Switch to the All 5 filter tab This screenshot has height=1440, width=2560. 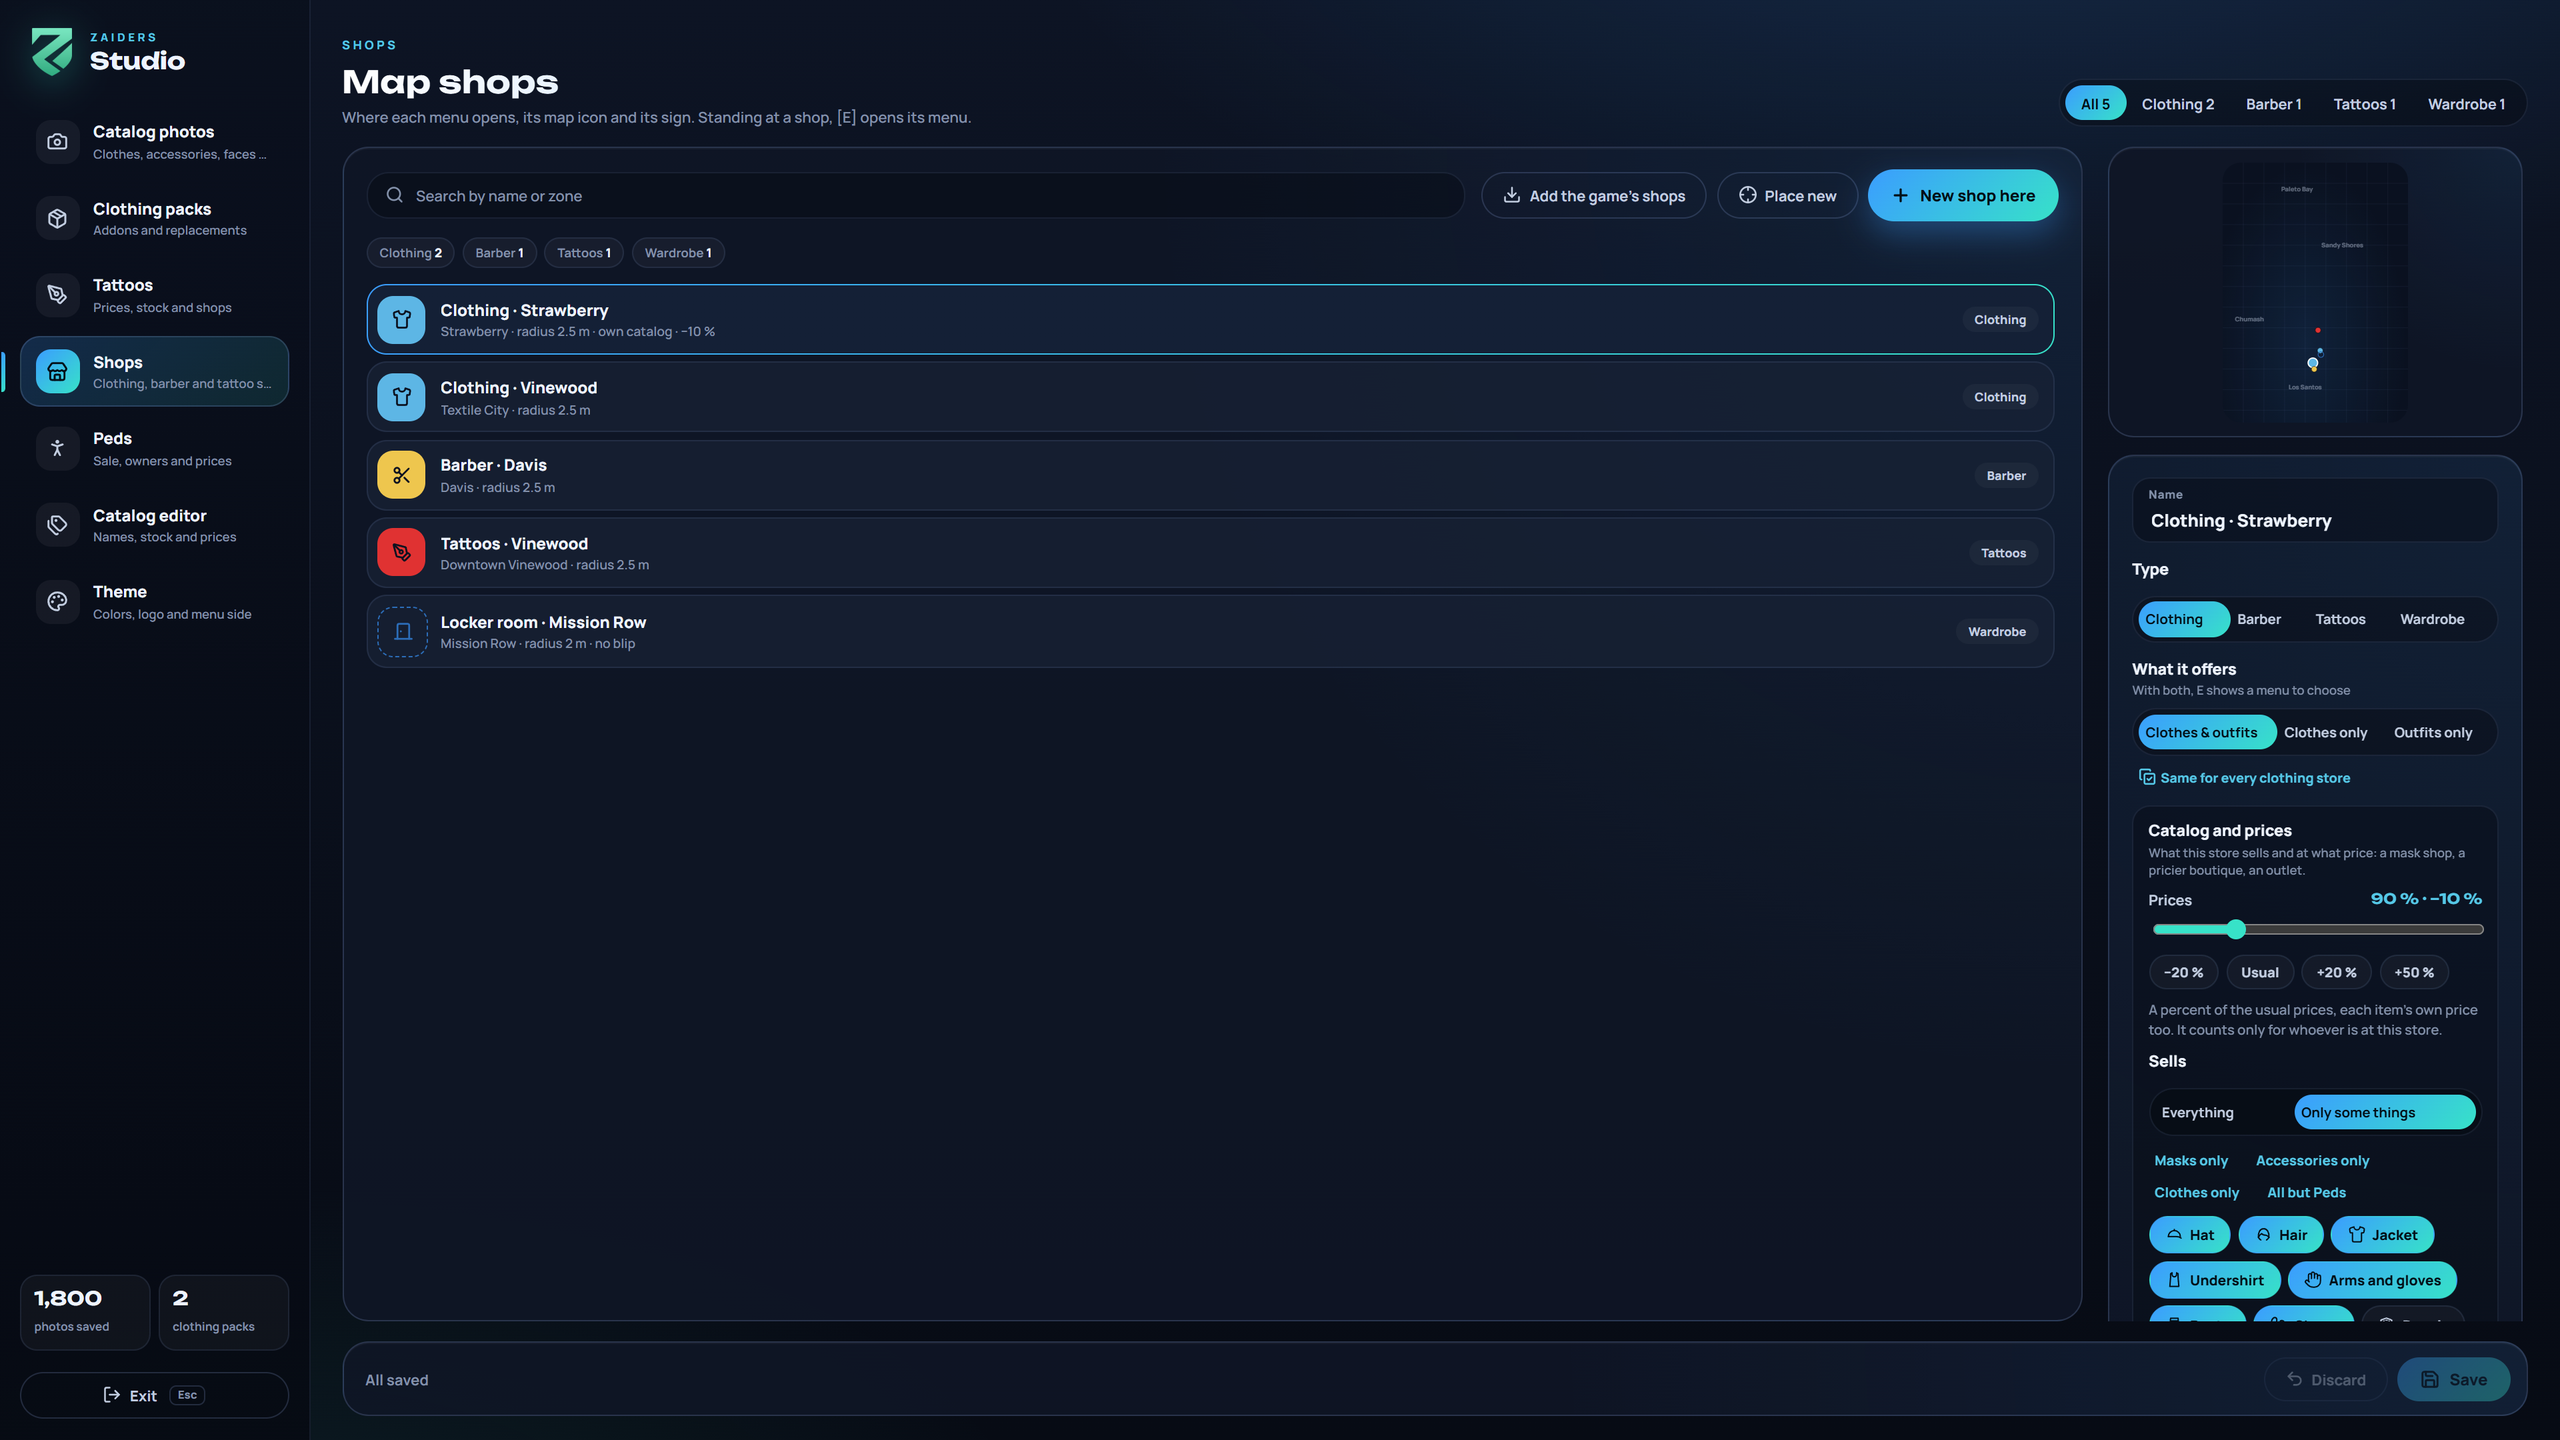[2095, 104]
